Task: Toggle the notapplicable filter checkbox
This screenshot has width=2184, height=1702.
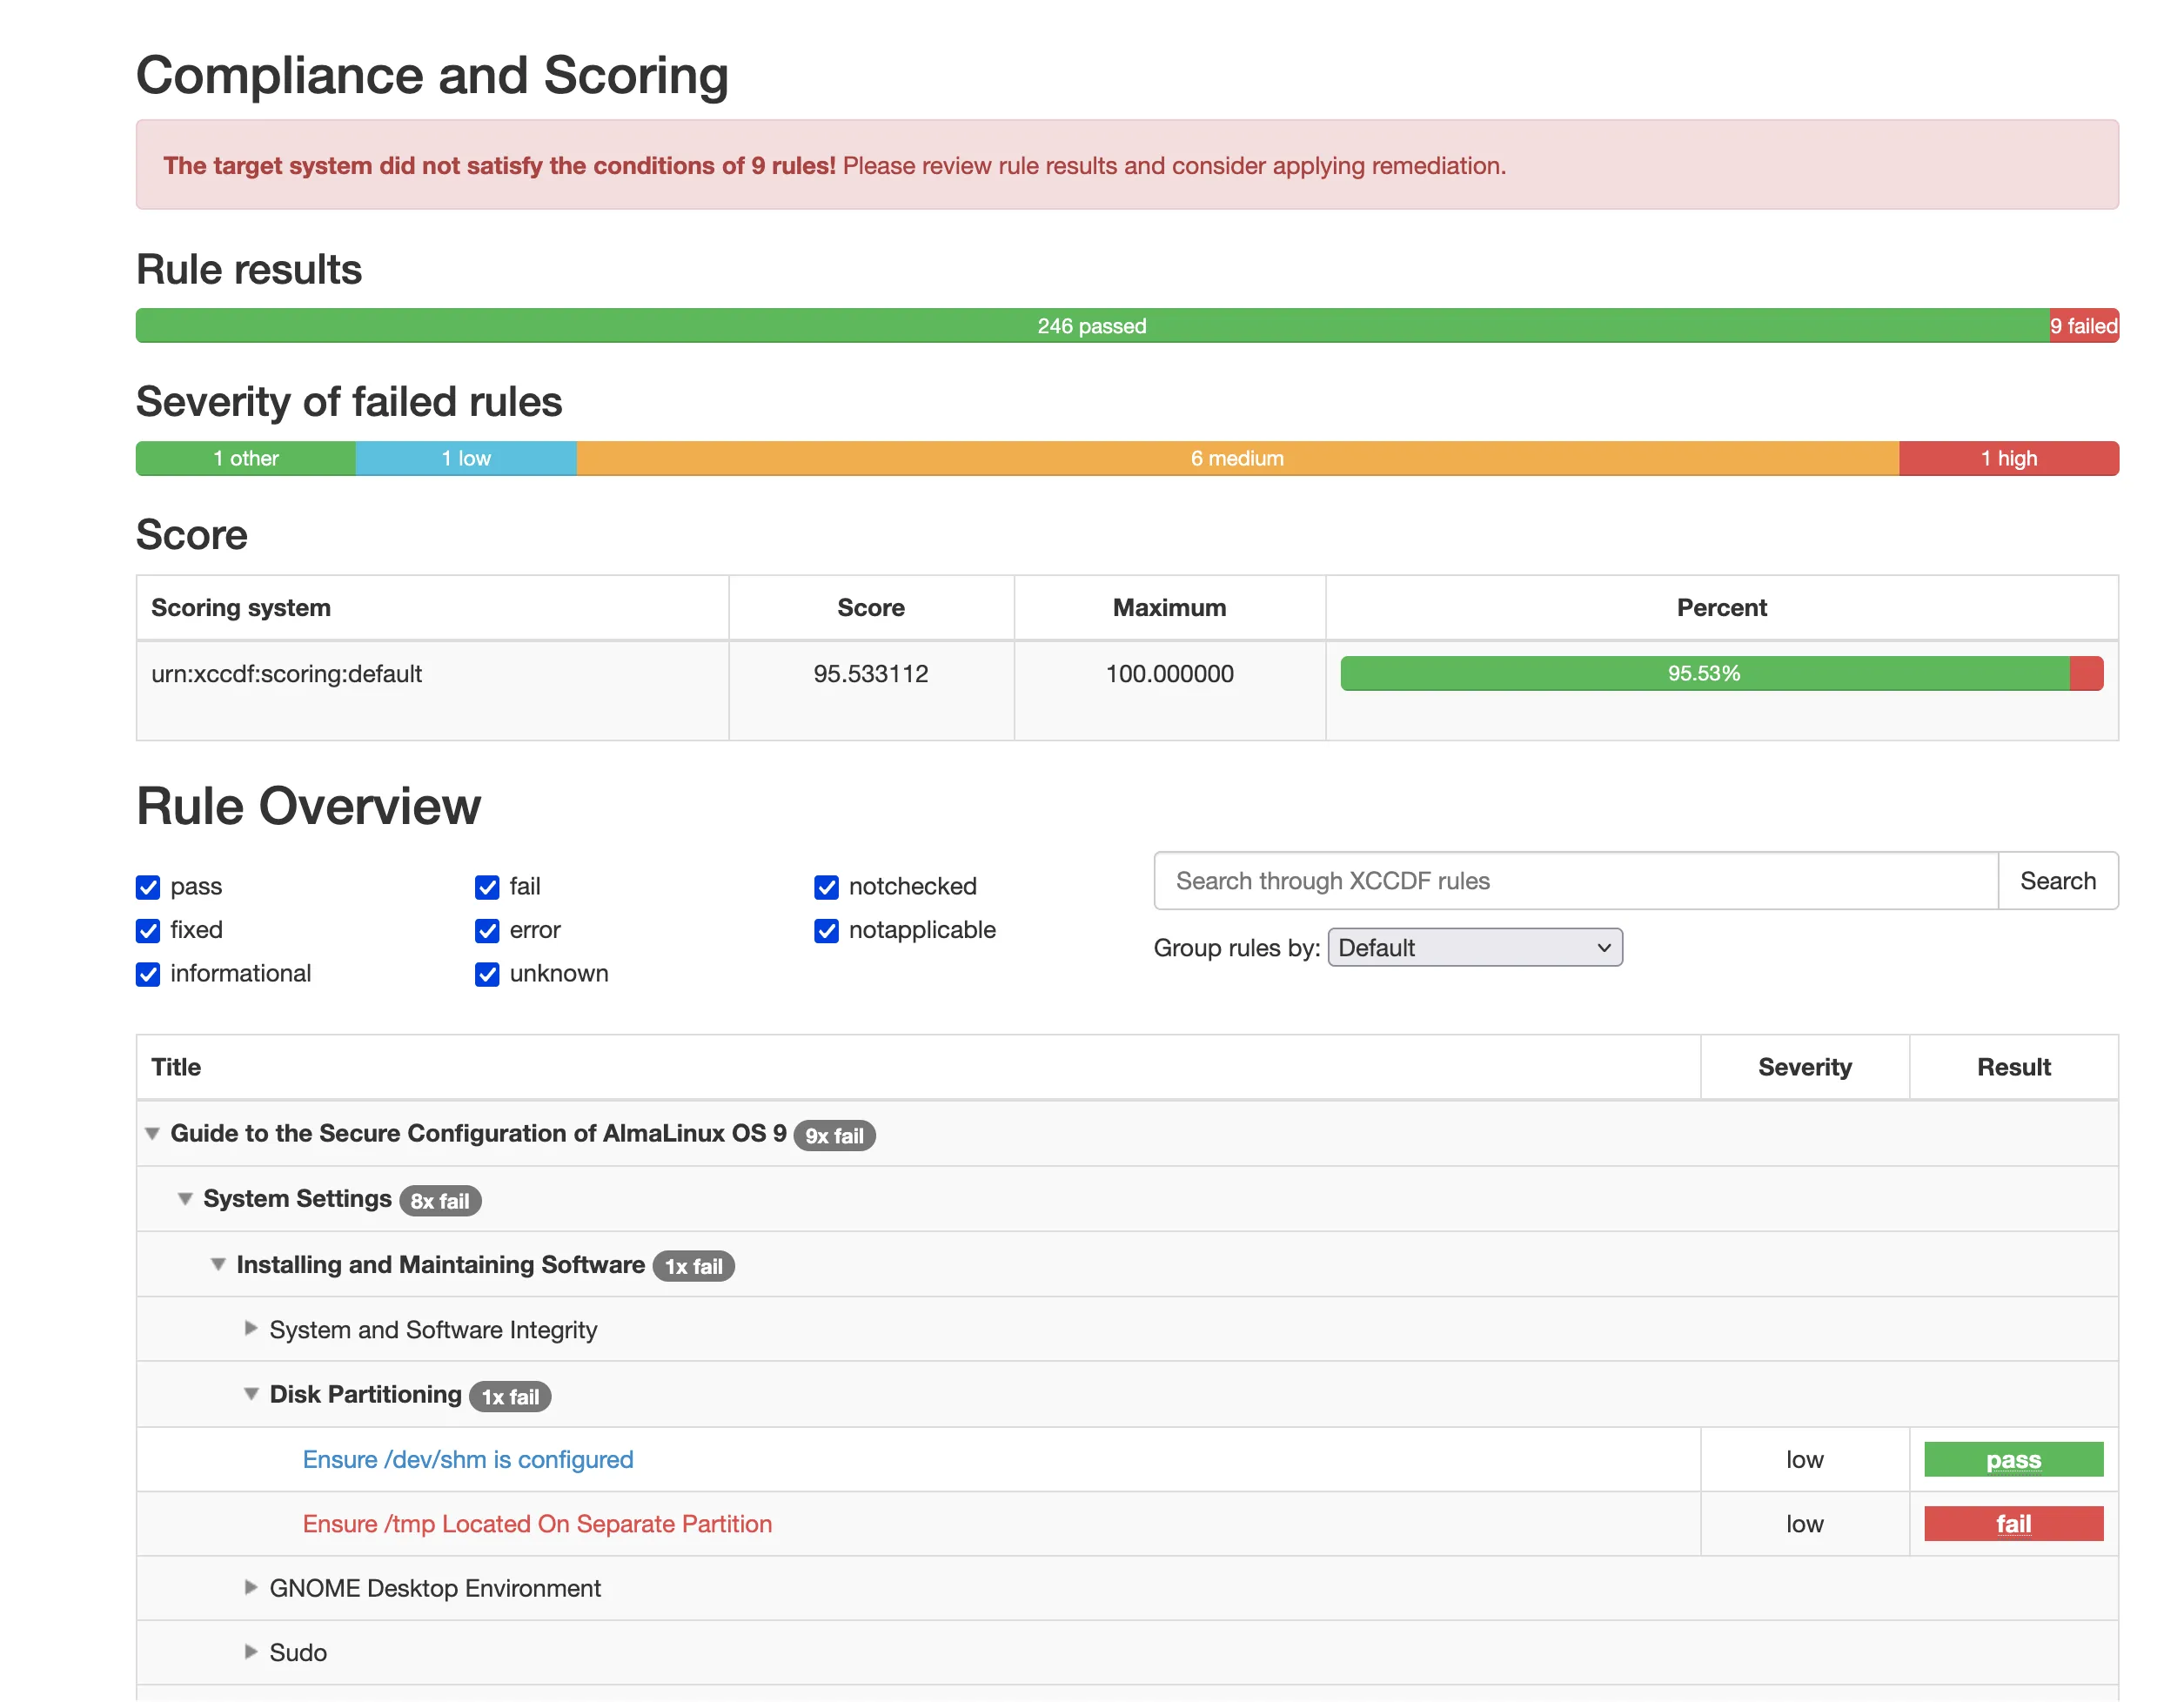Action: pyautogui.click(x=826, y=931)
